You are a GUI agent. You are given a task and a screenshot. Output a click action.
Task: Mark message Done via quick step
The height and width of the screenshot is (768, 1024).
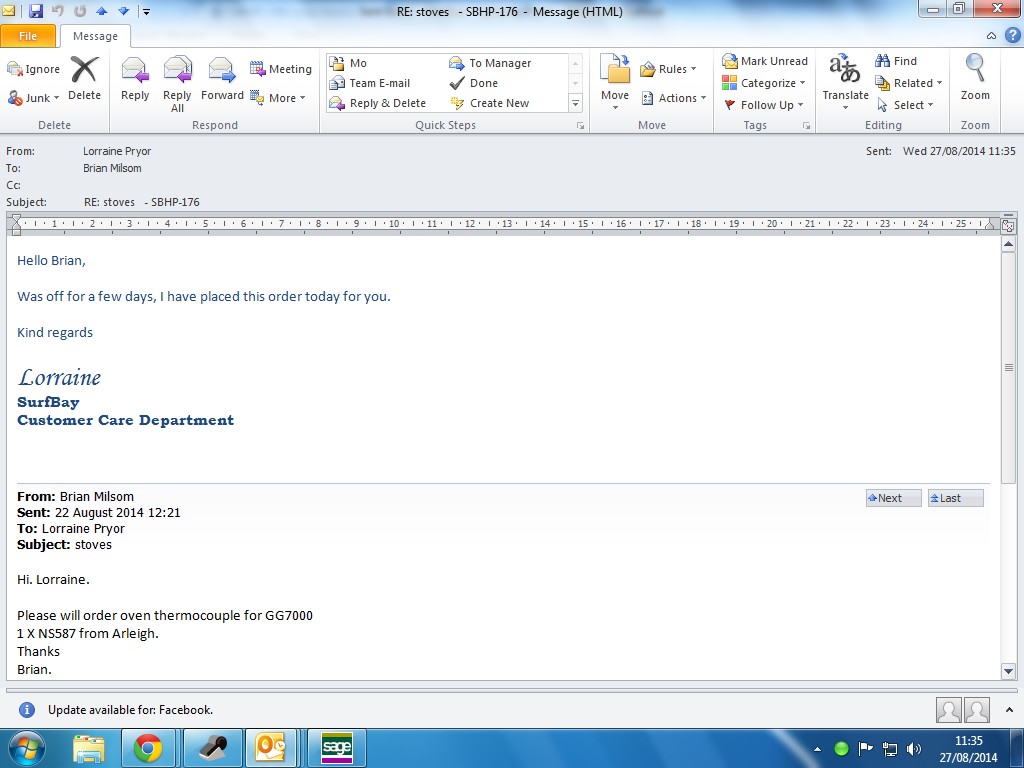point(474,83)
